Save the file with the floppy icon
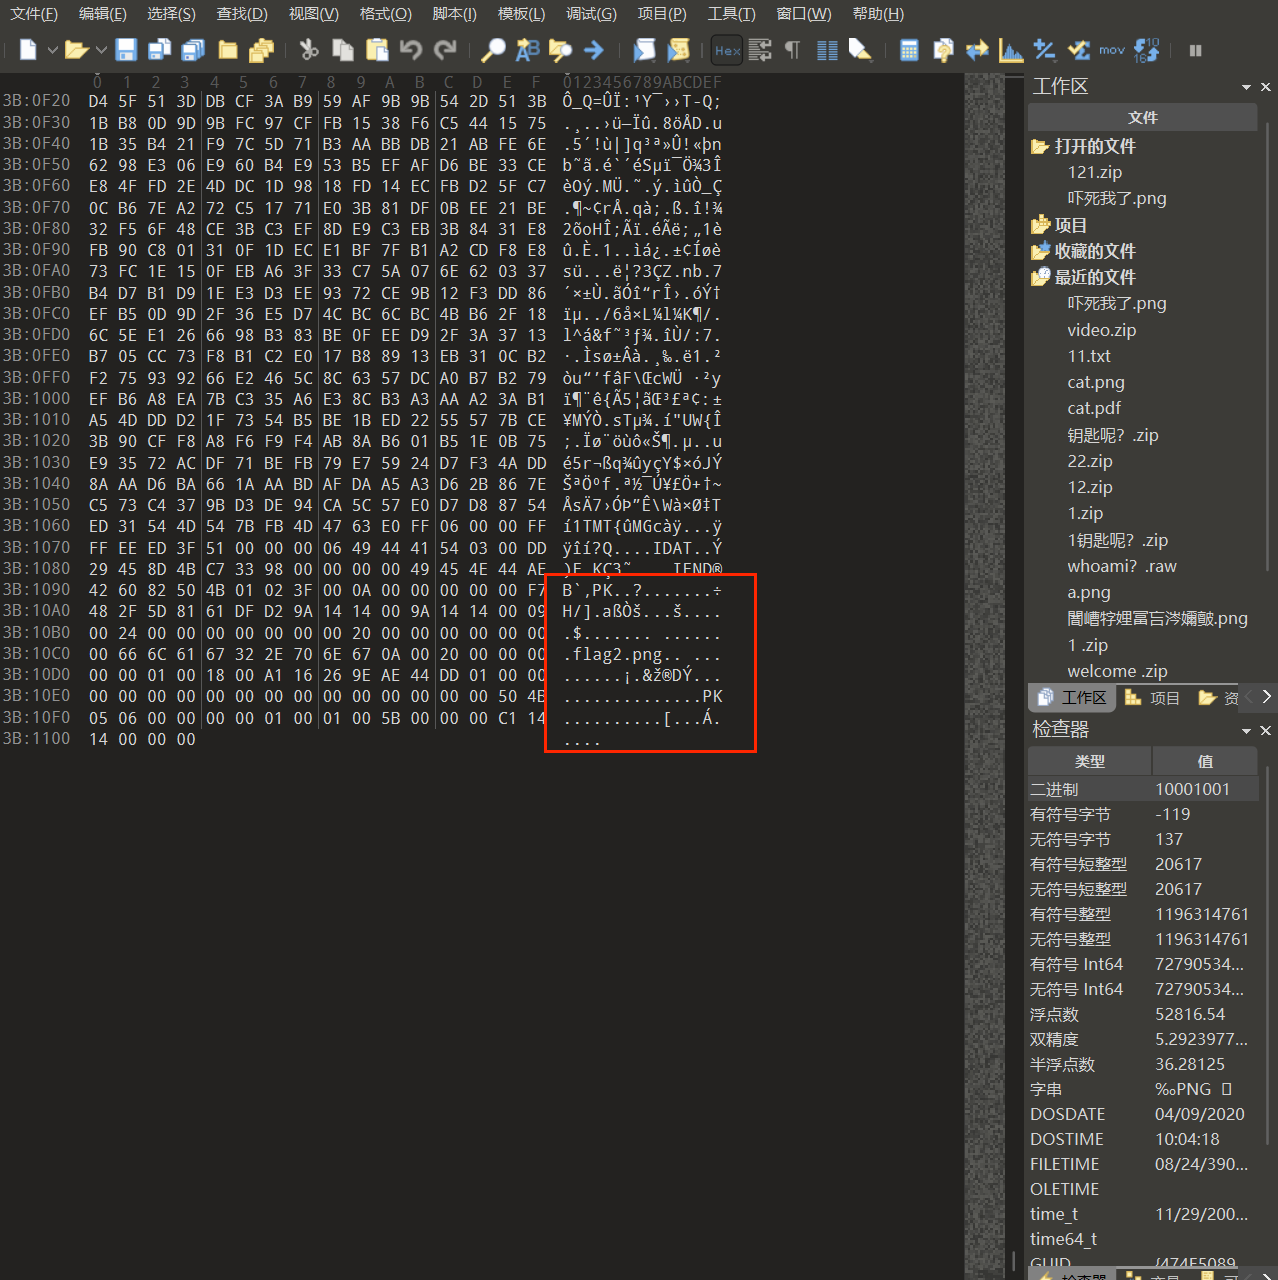This screenshot has width=1278, height=1280. click(x=126, y=50)
